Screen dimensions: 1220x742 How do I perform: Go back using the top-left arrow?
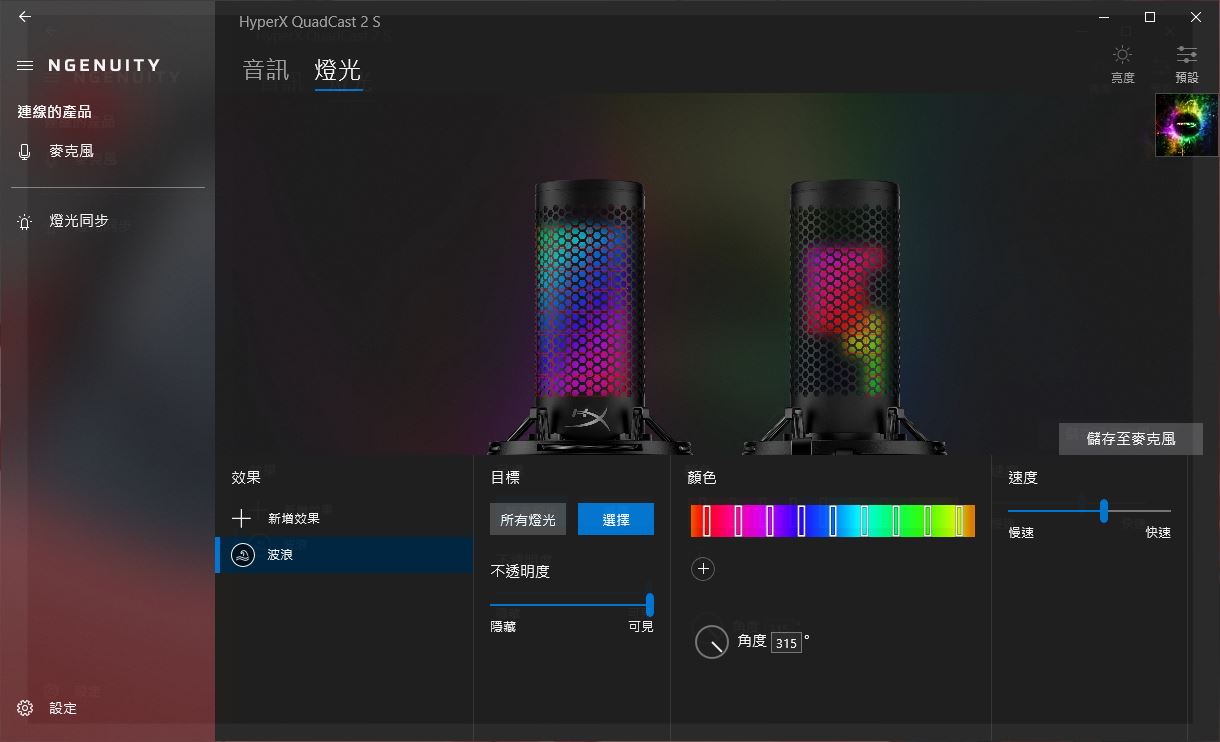pos(25,17)
